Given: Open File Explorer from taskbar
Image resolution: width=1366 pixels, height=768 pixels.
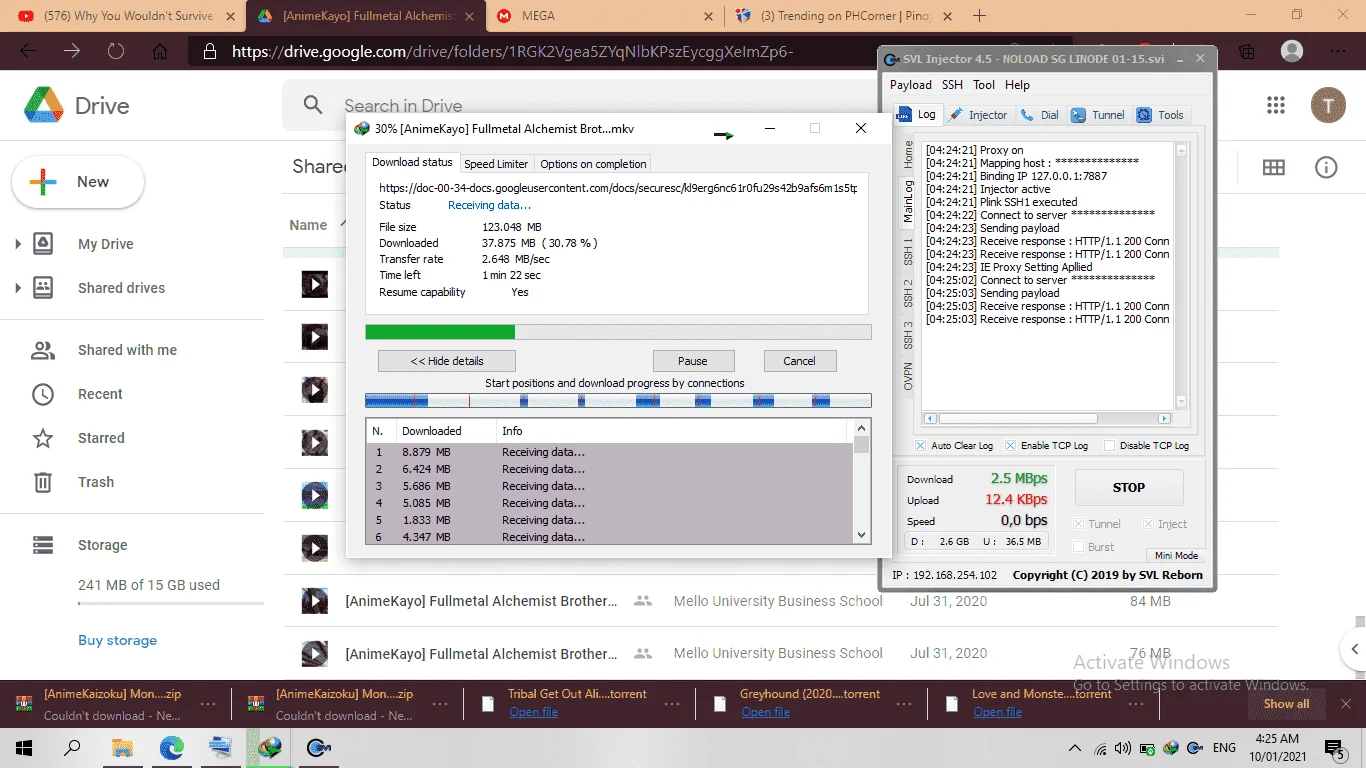Looking at the screenshot, I should click(122, 747).
